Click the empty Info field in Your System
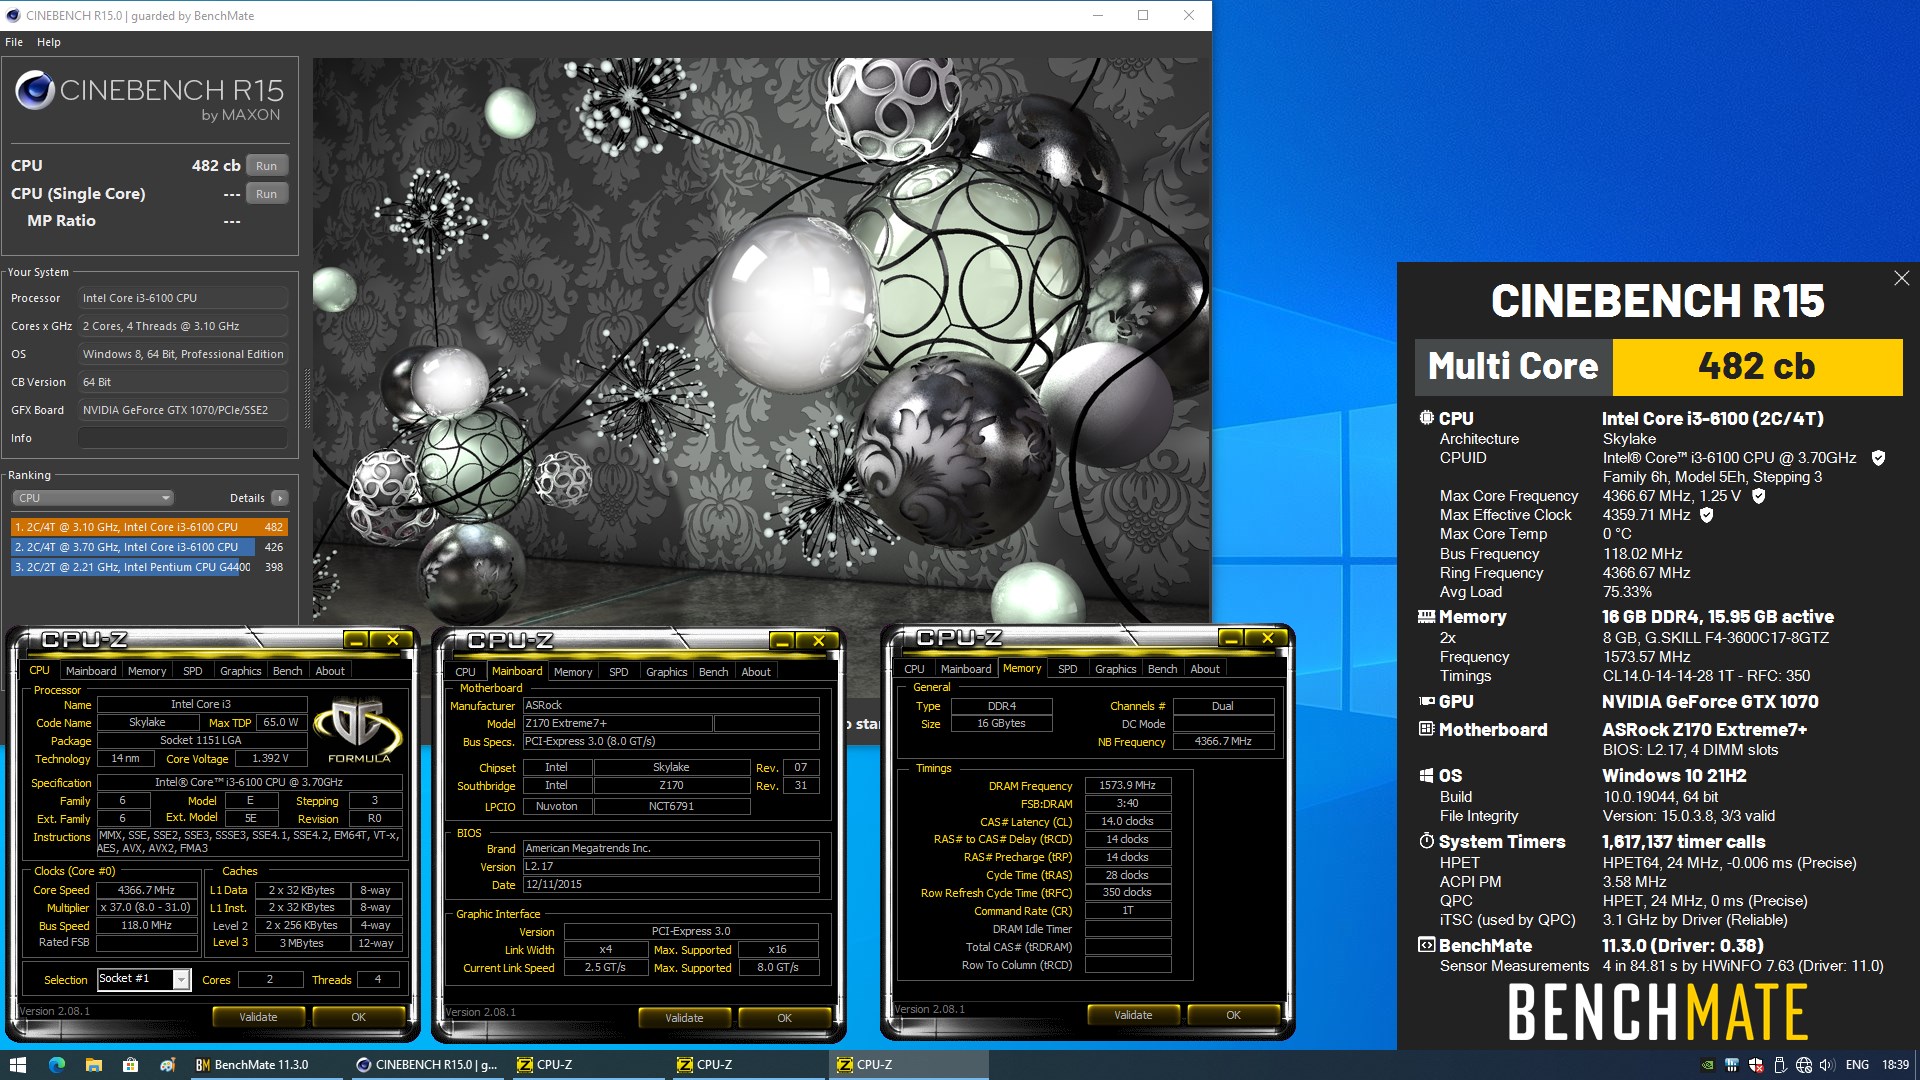The height and width of the screenshot is (1080, 1920). point(183,438)
